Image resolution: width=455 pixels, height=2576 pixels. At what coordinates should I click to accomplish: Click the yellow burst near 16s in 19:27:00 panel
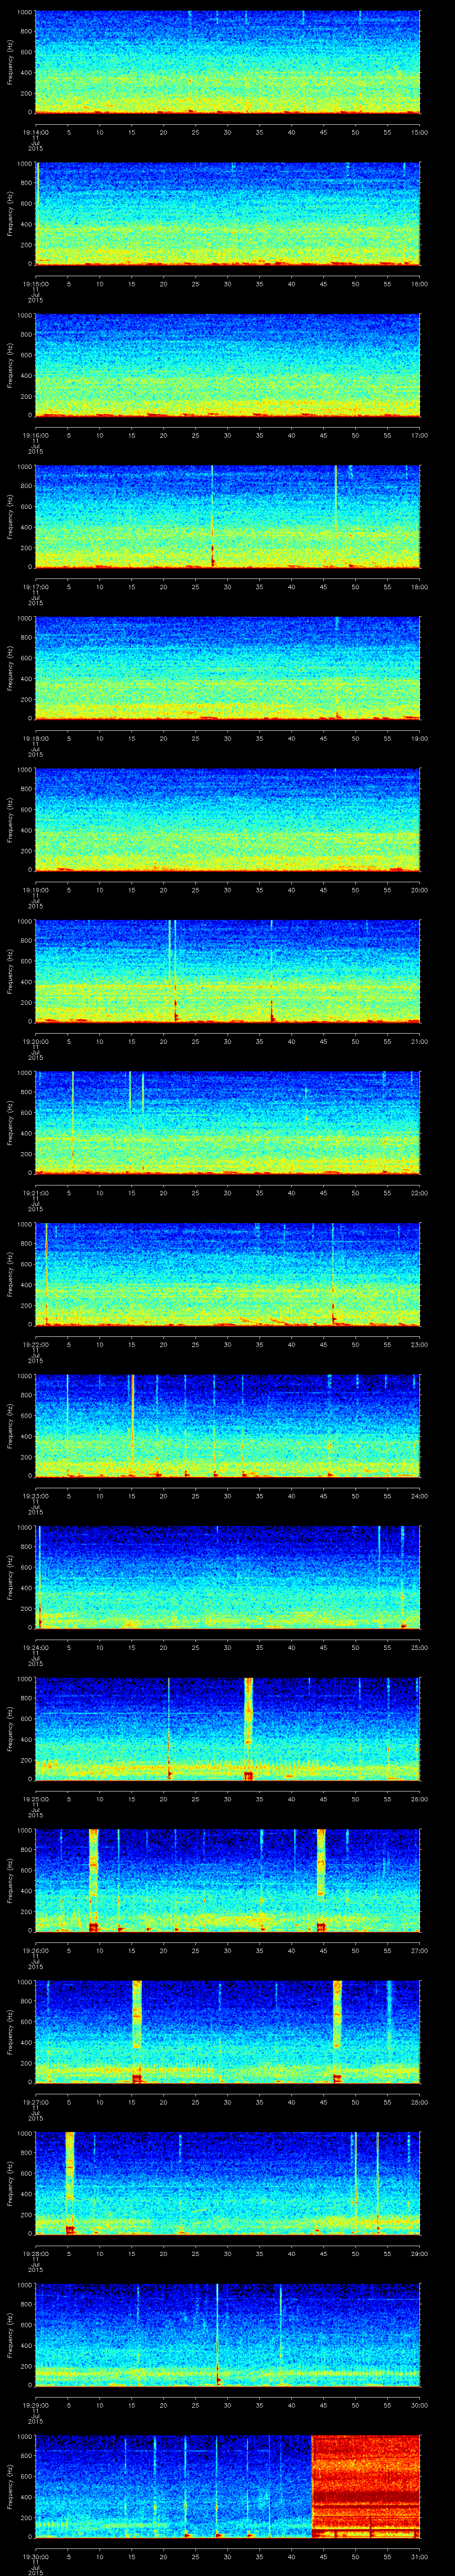tap(137, 2032)
